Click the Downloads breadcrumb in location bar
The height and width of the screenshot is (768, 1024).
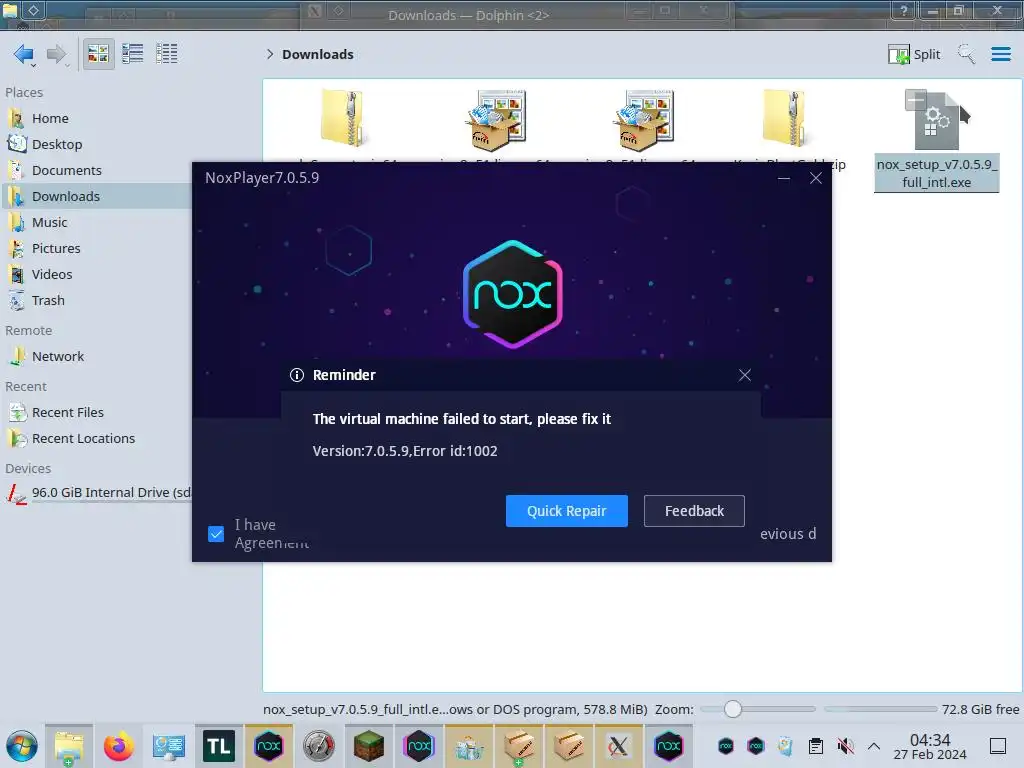318,54
